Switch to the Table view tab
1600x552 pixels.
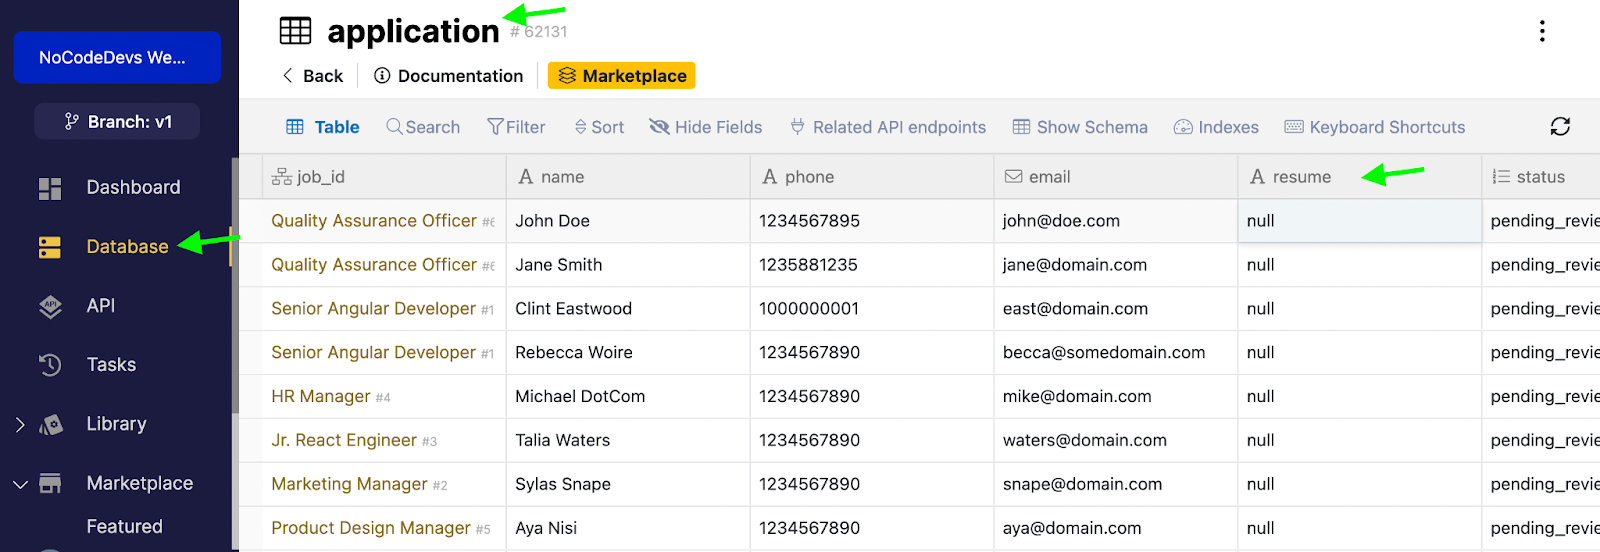pos(323,127)
